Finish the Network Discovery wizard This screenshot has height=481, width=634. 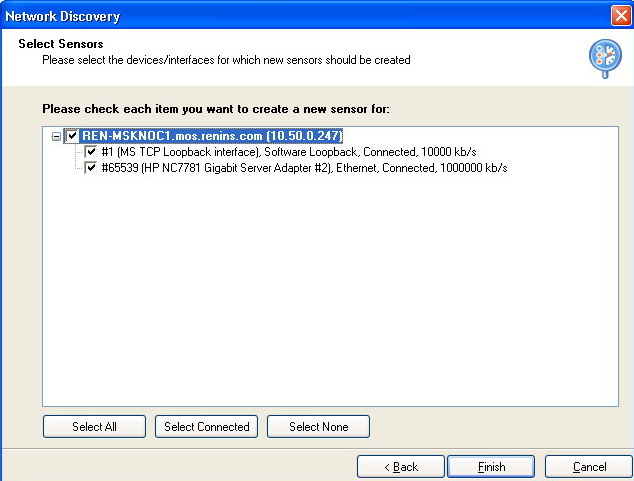pos(491,467)
